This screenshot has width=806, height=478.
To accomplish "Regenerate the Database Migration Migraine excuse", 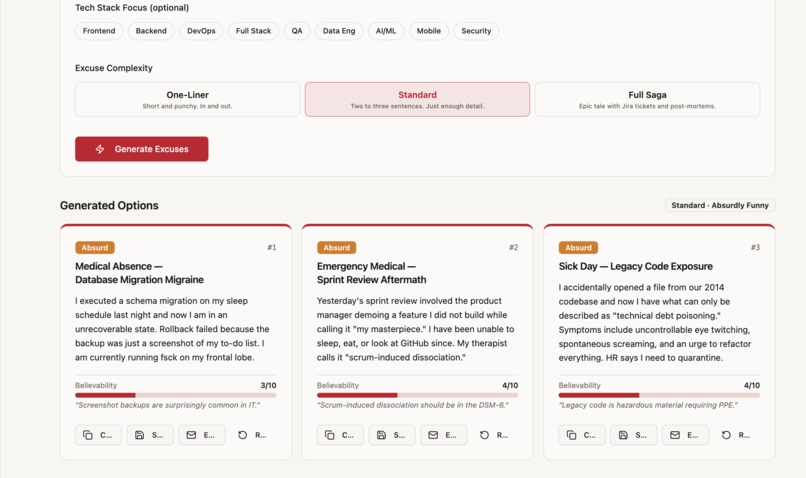I will pyautogui.click(x=253, y=435).
